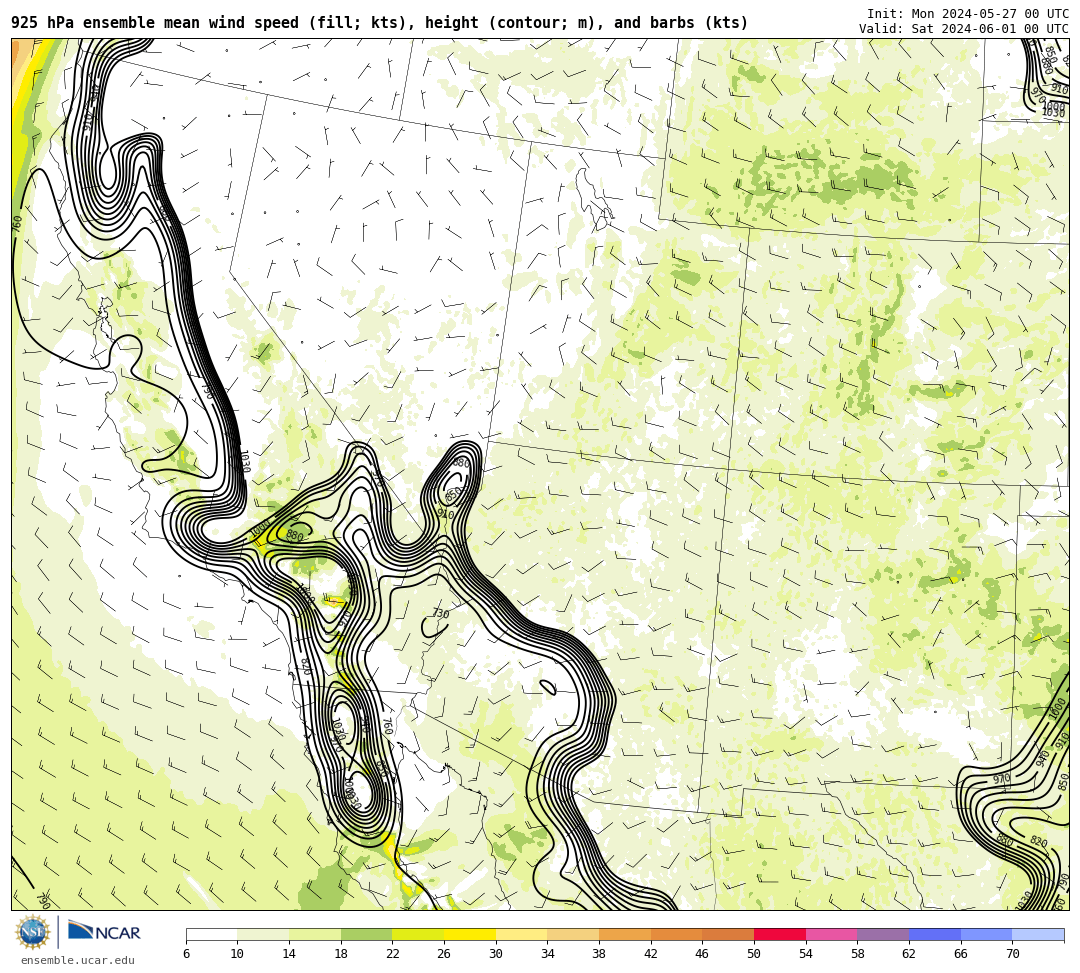The width and height of the screenshot is (1080, 973).
Task: Click the colorbar tick label 10
Action: (x=238, y=954)
